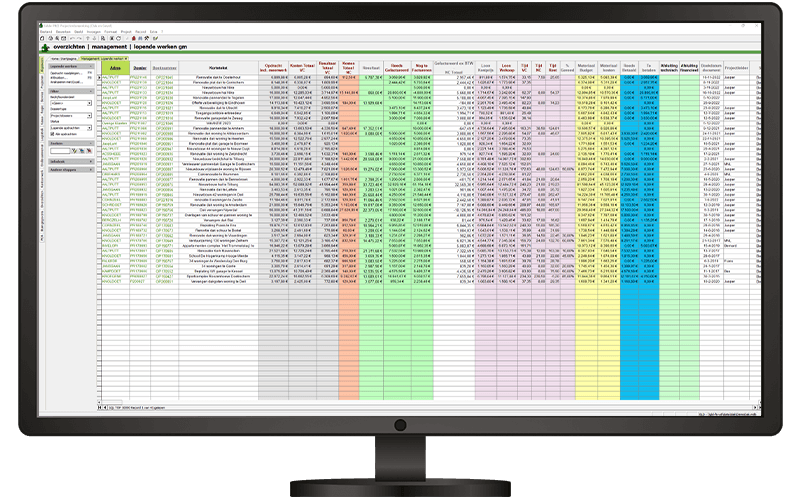
Task: Click the move-down arrow toolbar icon
Action: (x=94, y=38)
